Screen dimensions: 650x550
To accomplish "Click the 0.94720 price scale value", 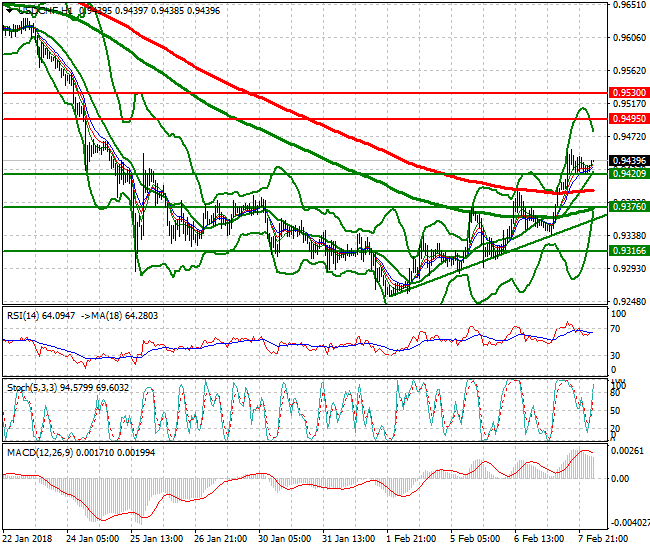I will pyautogui.click(x=629, y=137).
